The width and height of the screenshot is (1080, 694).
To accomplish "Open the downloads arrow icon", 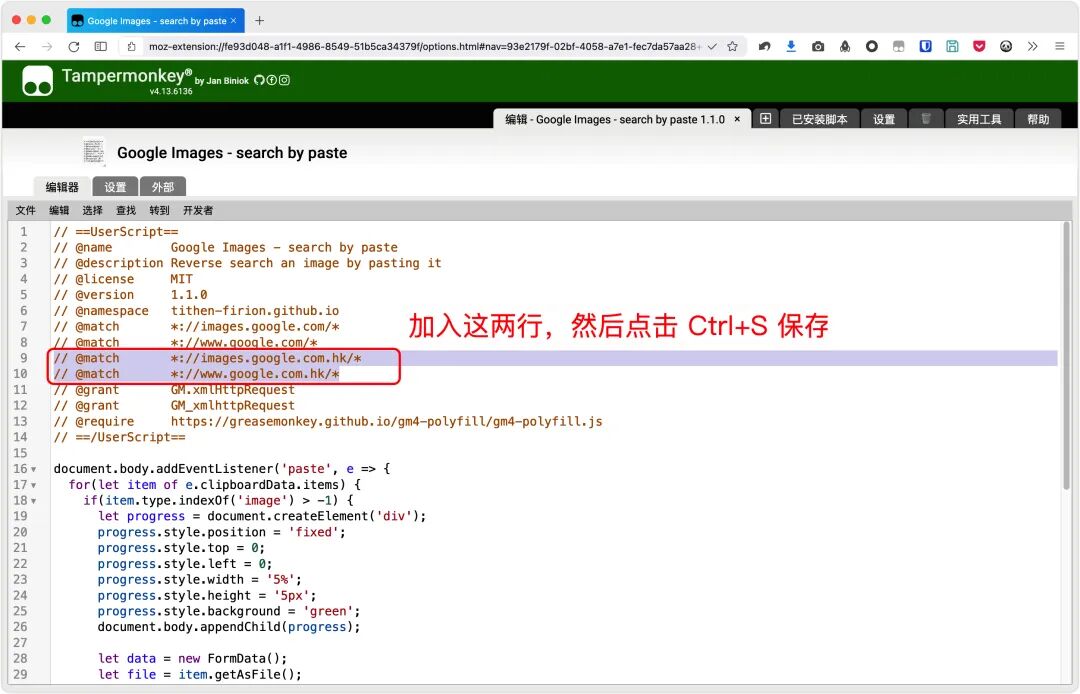I will (791, 47).
